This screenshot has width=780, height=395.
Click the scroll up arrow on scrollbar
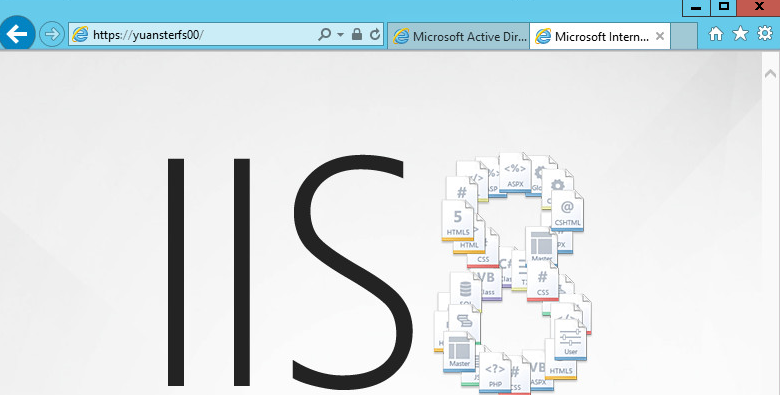pyautogui.click(x=770, y=74)
